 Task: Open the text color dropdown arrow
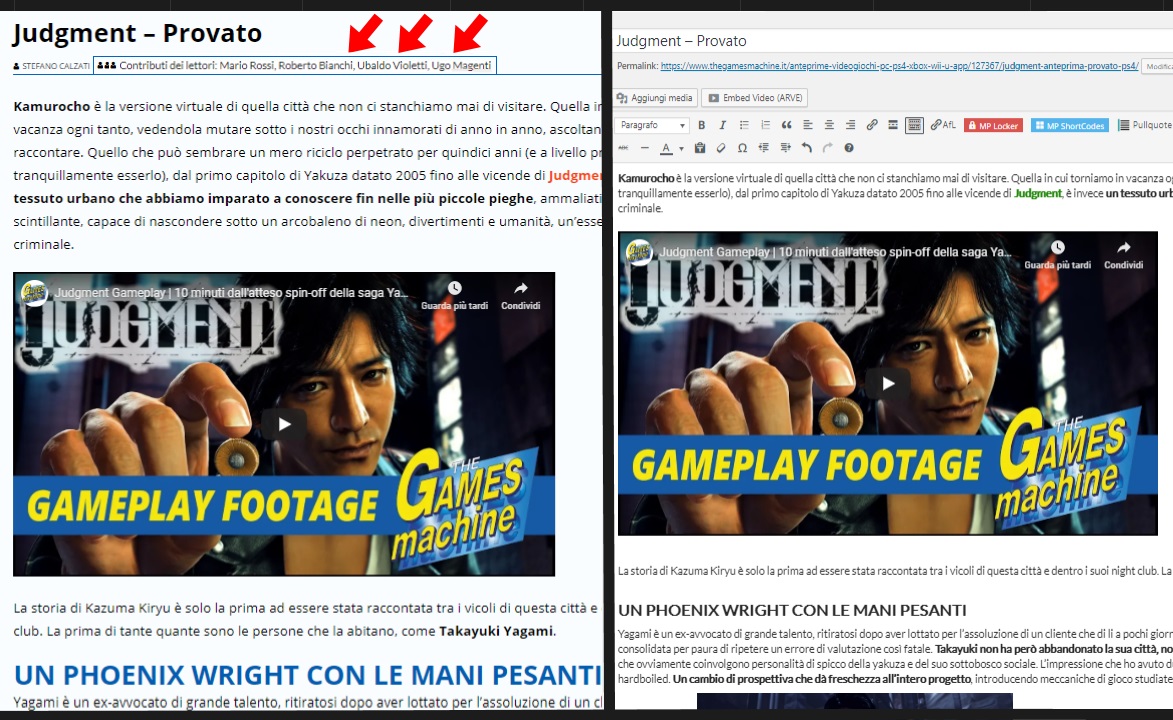(x=681, y=148)
